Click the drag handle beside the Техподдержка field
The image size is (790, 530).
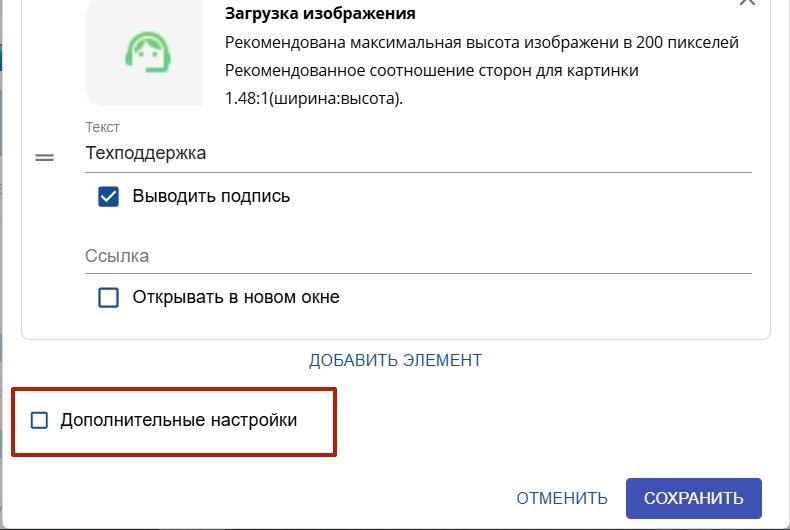point(44,158)
